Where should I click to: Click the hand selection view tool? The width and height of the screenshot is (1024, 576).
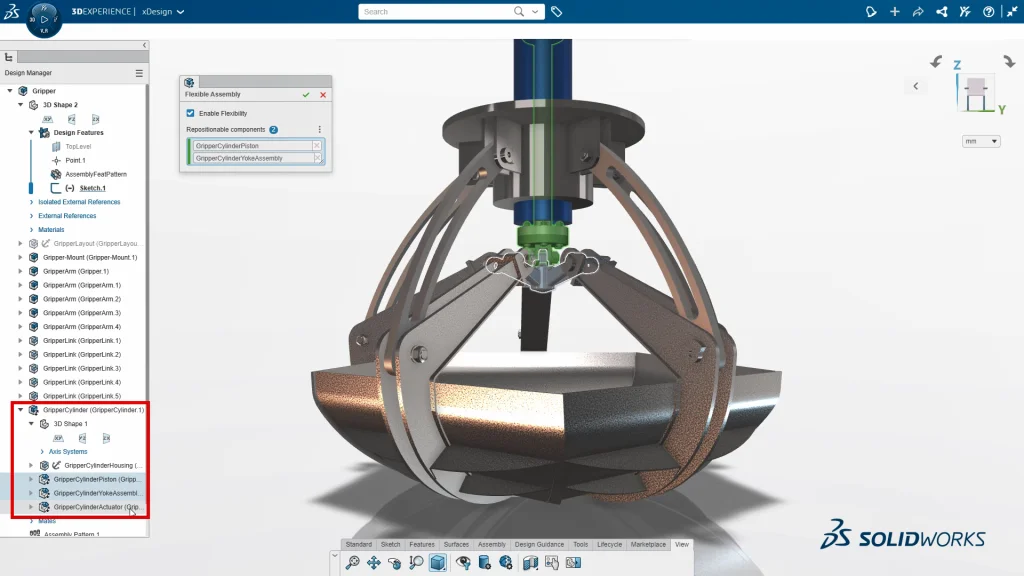point(552,562)
